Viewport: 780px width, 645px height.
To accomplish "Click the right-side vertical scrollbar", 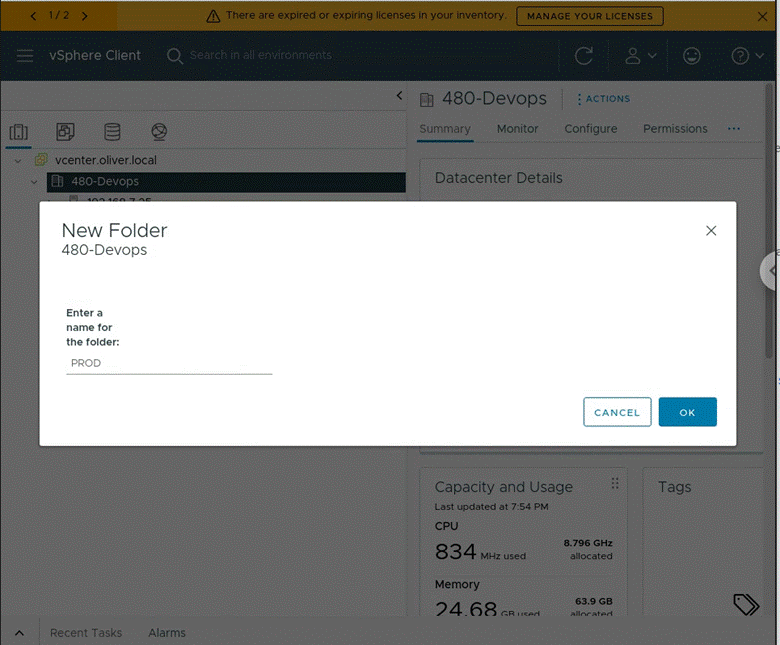I will (x=769, y=219).
